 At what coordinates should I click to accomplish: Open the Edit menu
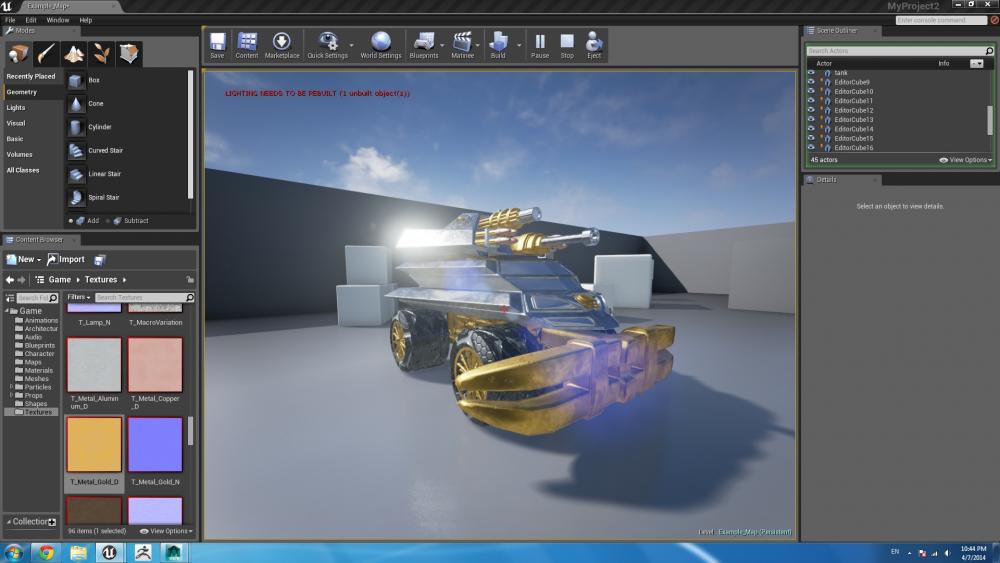(31, 20)
